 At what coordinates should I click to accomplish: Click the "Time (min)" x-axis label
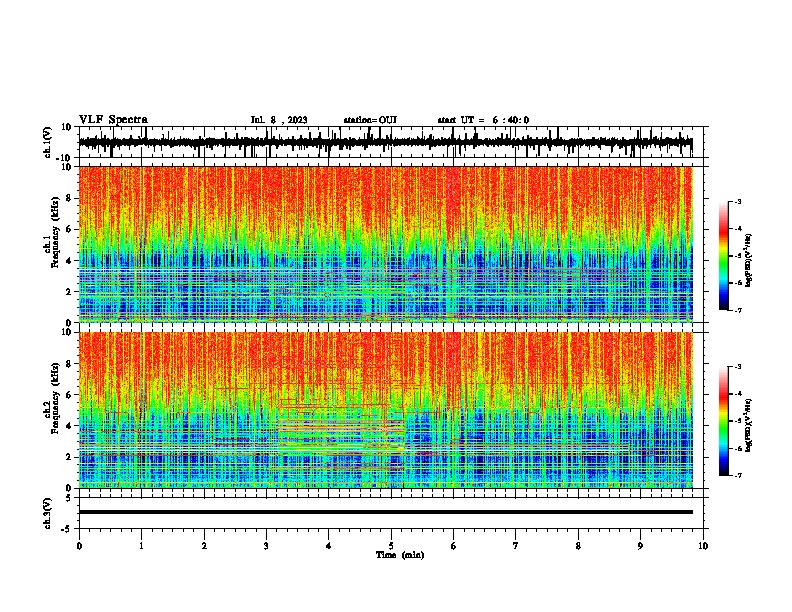pyautogui.click(x=400, y=555)
